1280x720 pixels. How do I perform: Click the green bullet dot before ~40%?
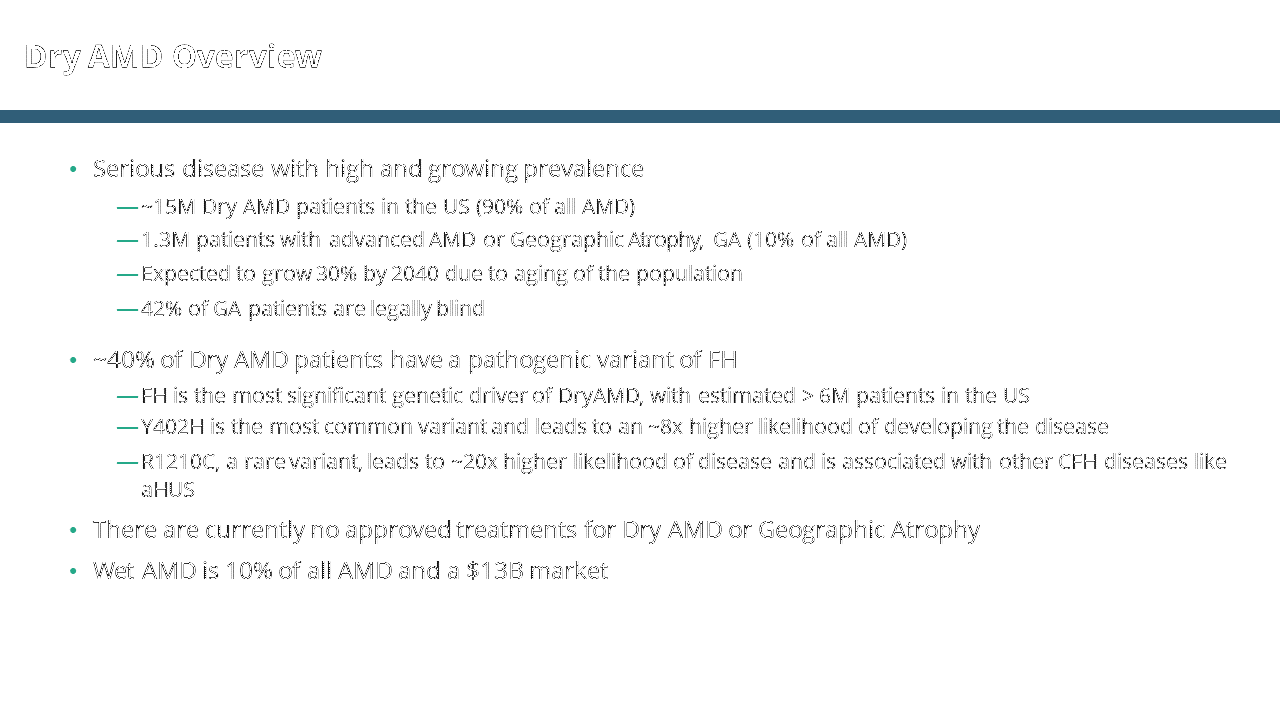pos(73,361)
